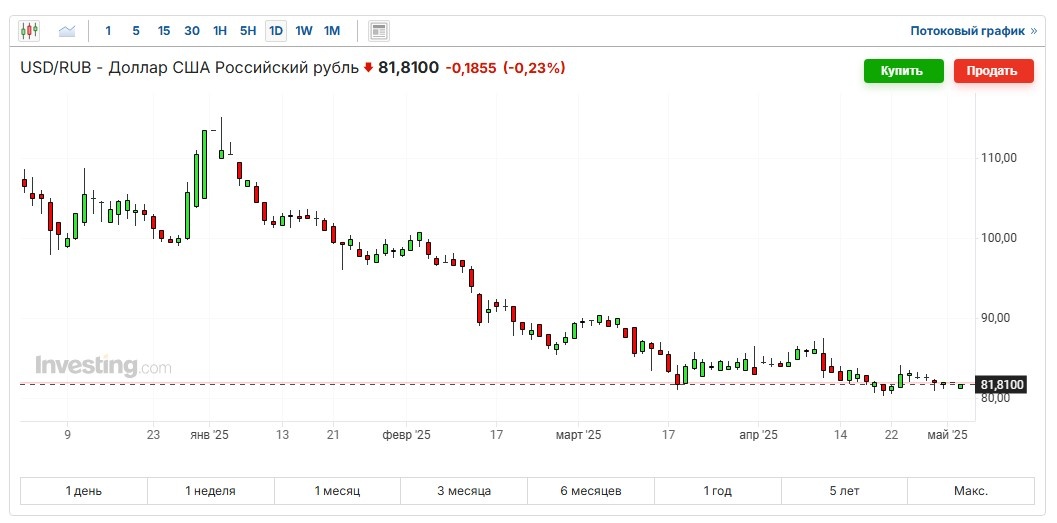Select the 5 minute interval
Screen dimensions: 1057x523
pos(136,31)
